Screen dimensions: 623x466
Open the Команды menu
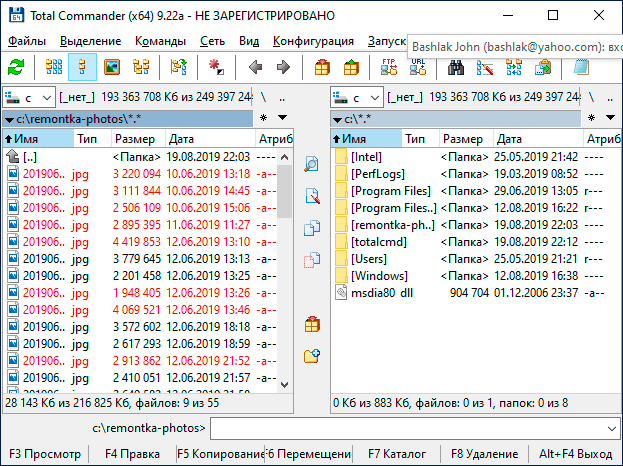[161, 41]
